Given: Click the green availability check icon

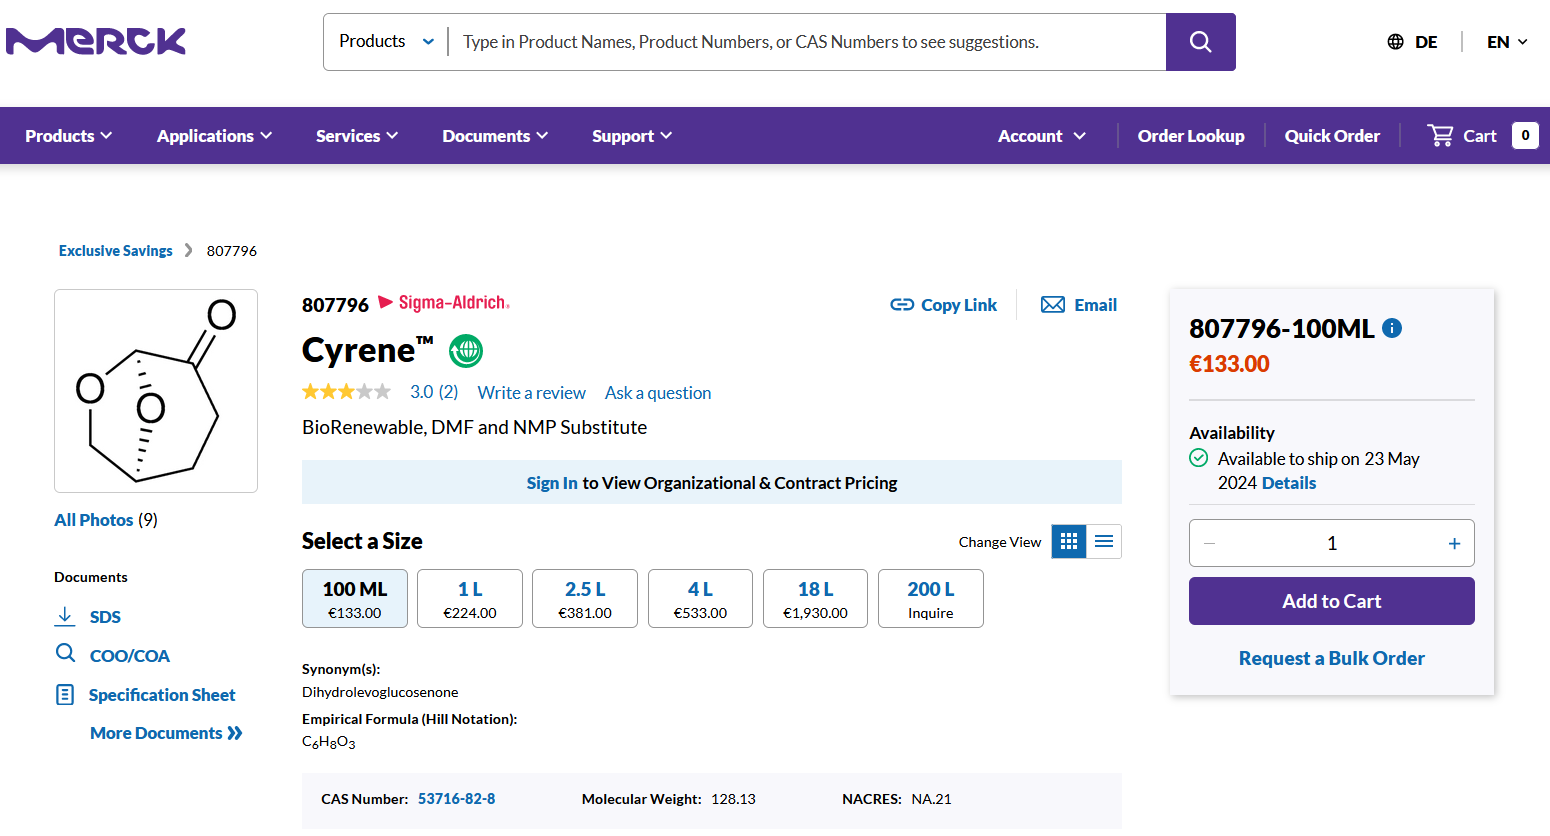Looking at the screenshot, I should [1198, 458].
